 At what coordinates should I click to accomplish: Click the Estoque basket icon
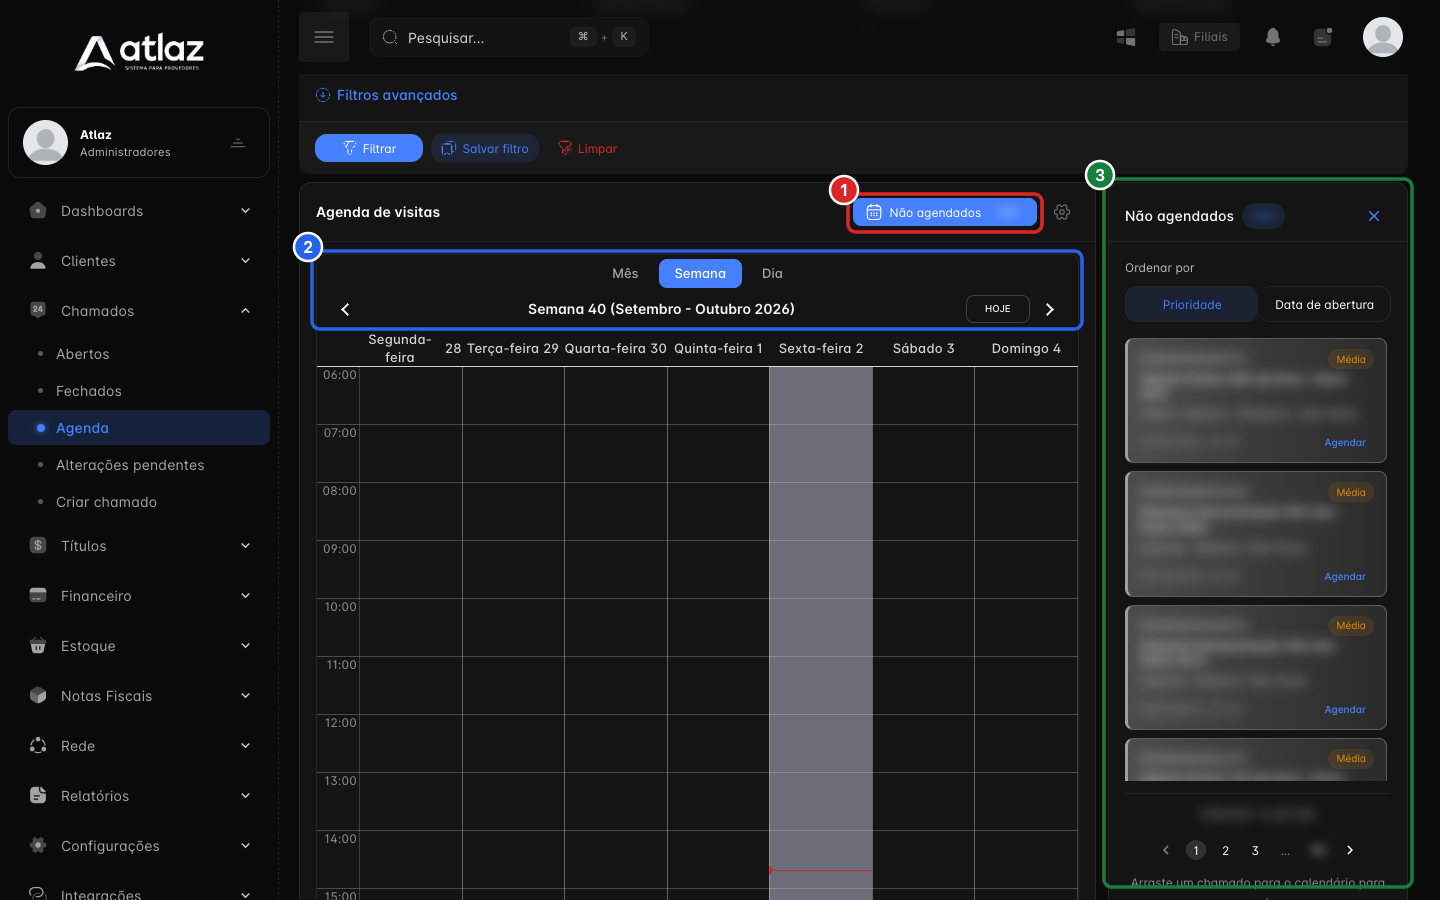(x=38, y=646)
